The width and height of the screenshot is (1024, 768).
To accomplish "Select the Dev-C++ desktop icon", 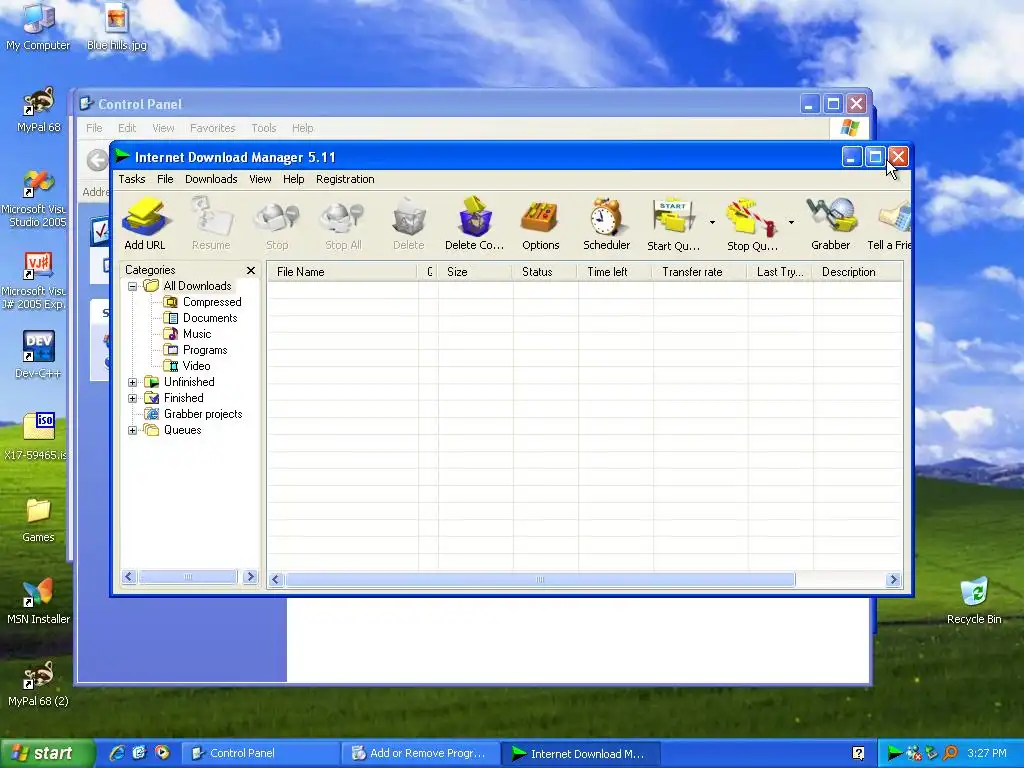I will [38, 355].
